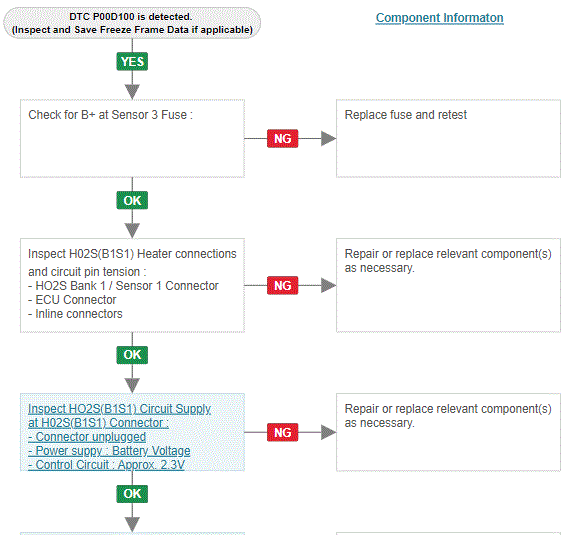Click the OK badge below Circuit Supply box
Screen dimensions: 566x535
pyautogui.click(x=132, y=494)
